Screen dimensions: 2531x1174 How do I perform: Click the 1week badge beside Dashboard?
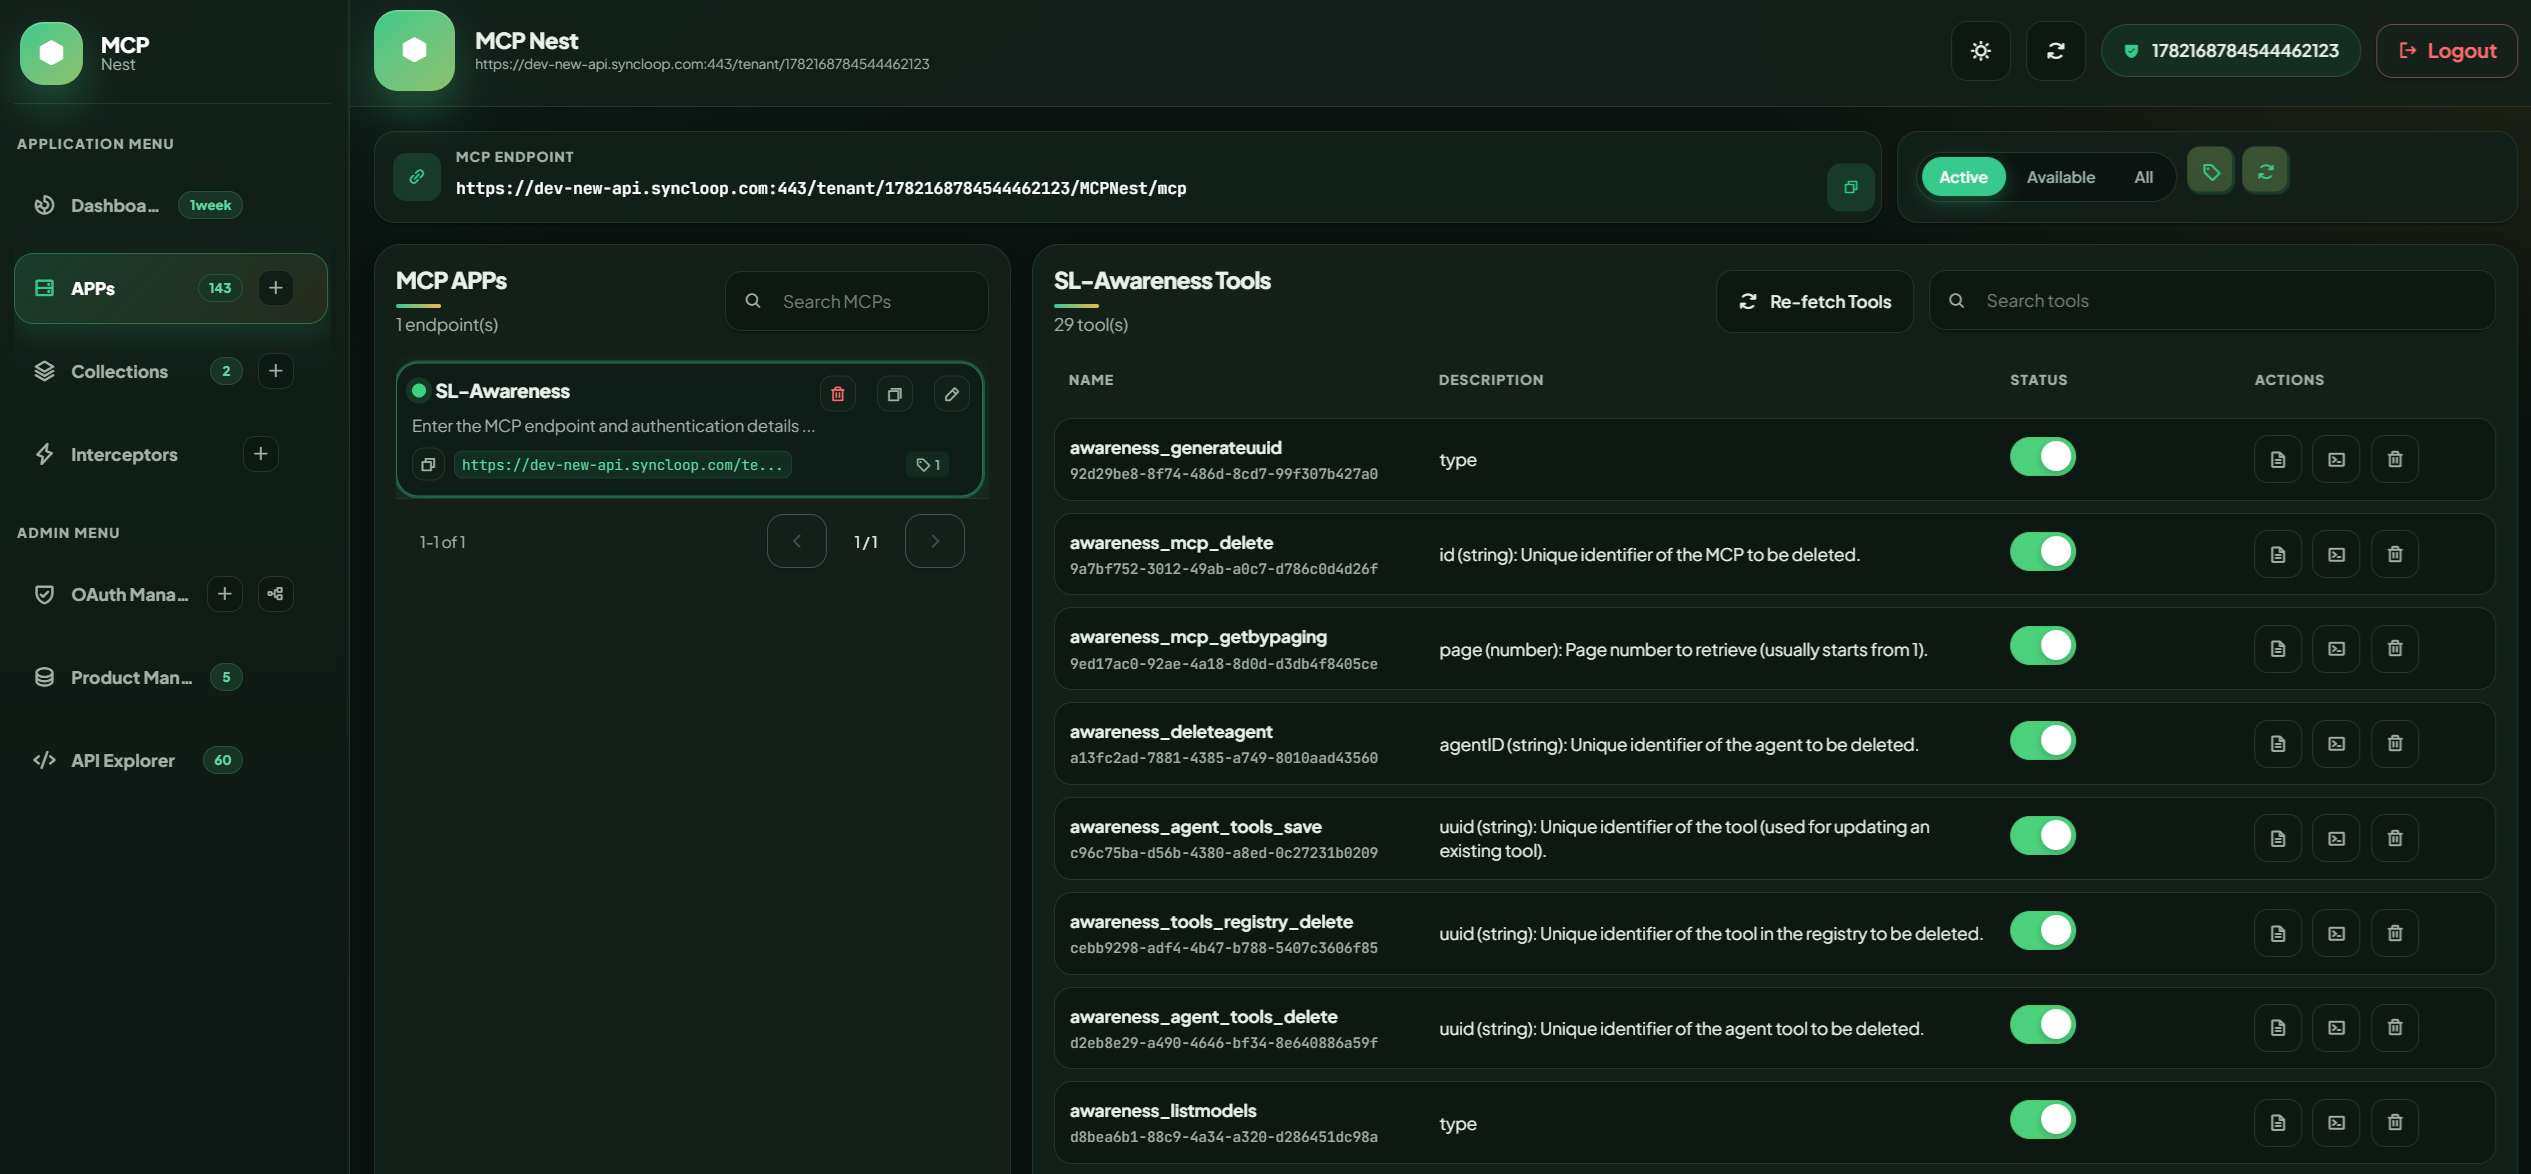click(x=210, y=205)
